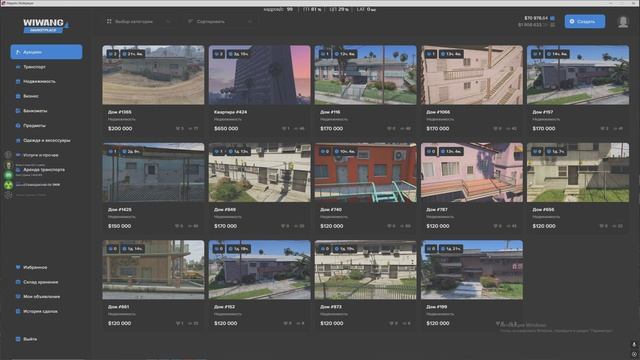Image resolution: width=640 pixels, height=360 pixels.
Task: Click the cash balance icon near Создать
Action: click(553, 18)
